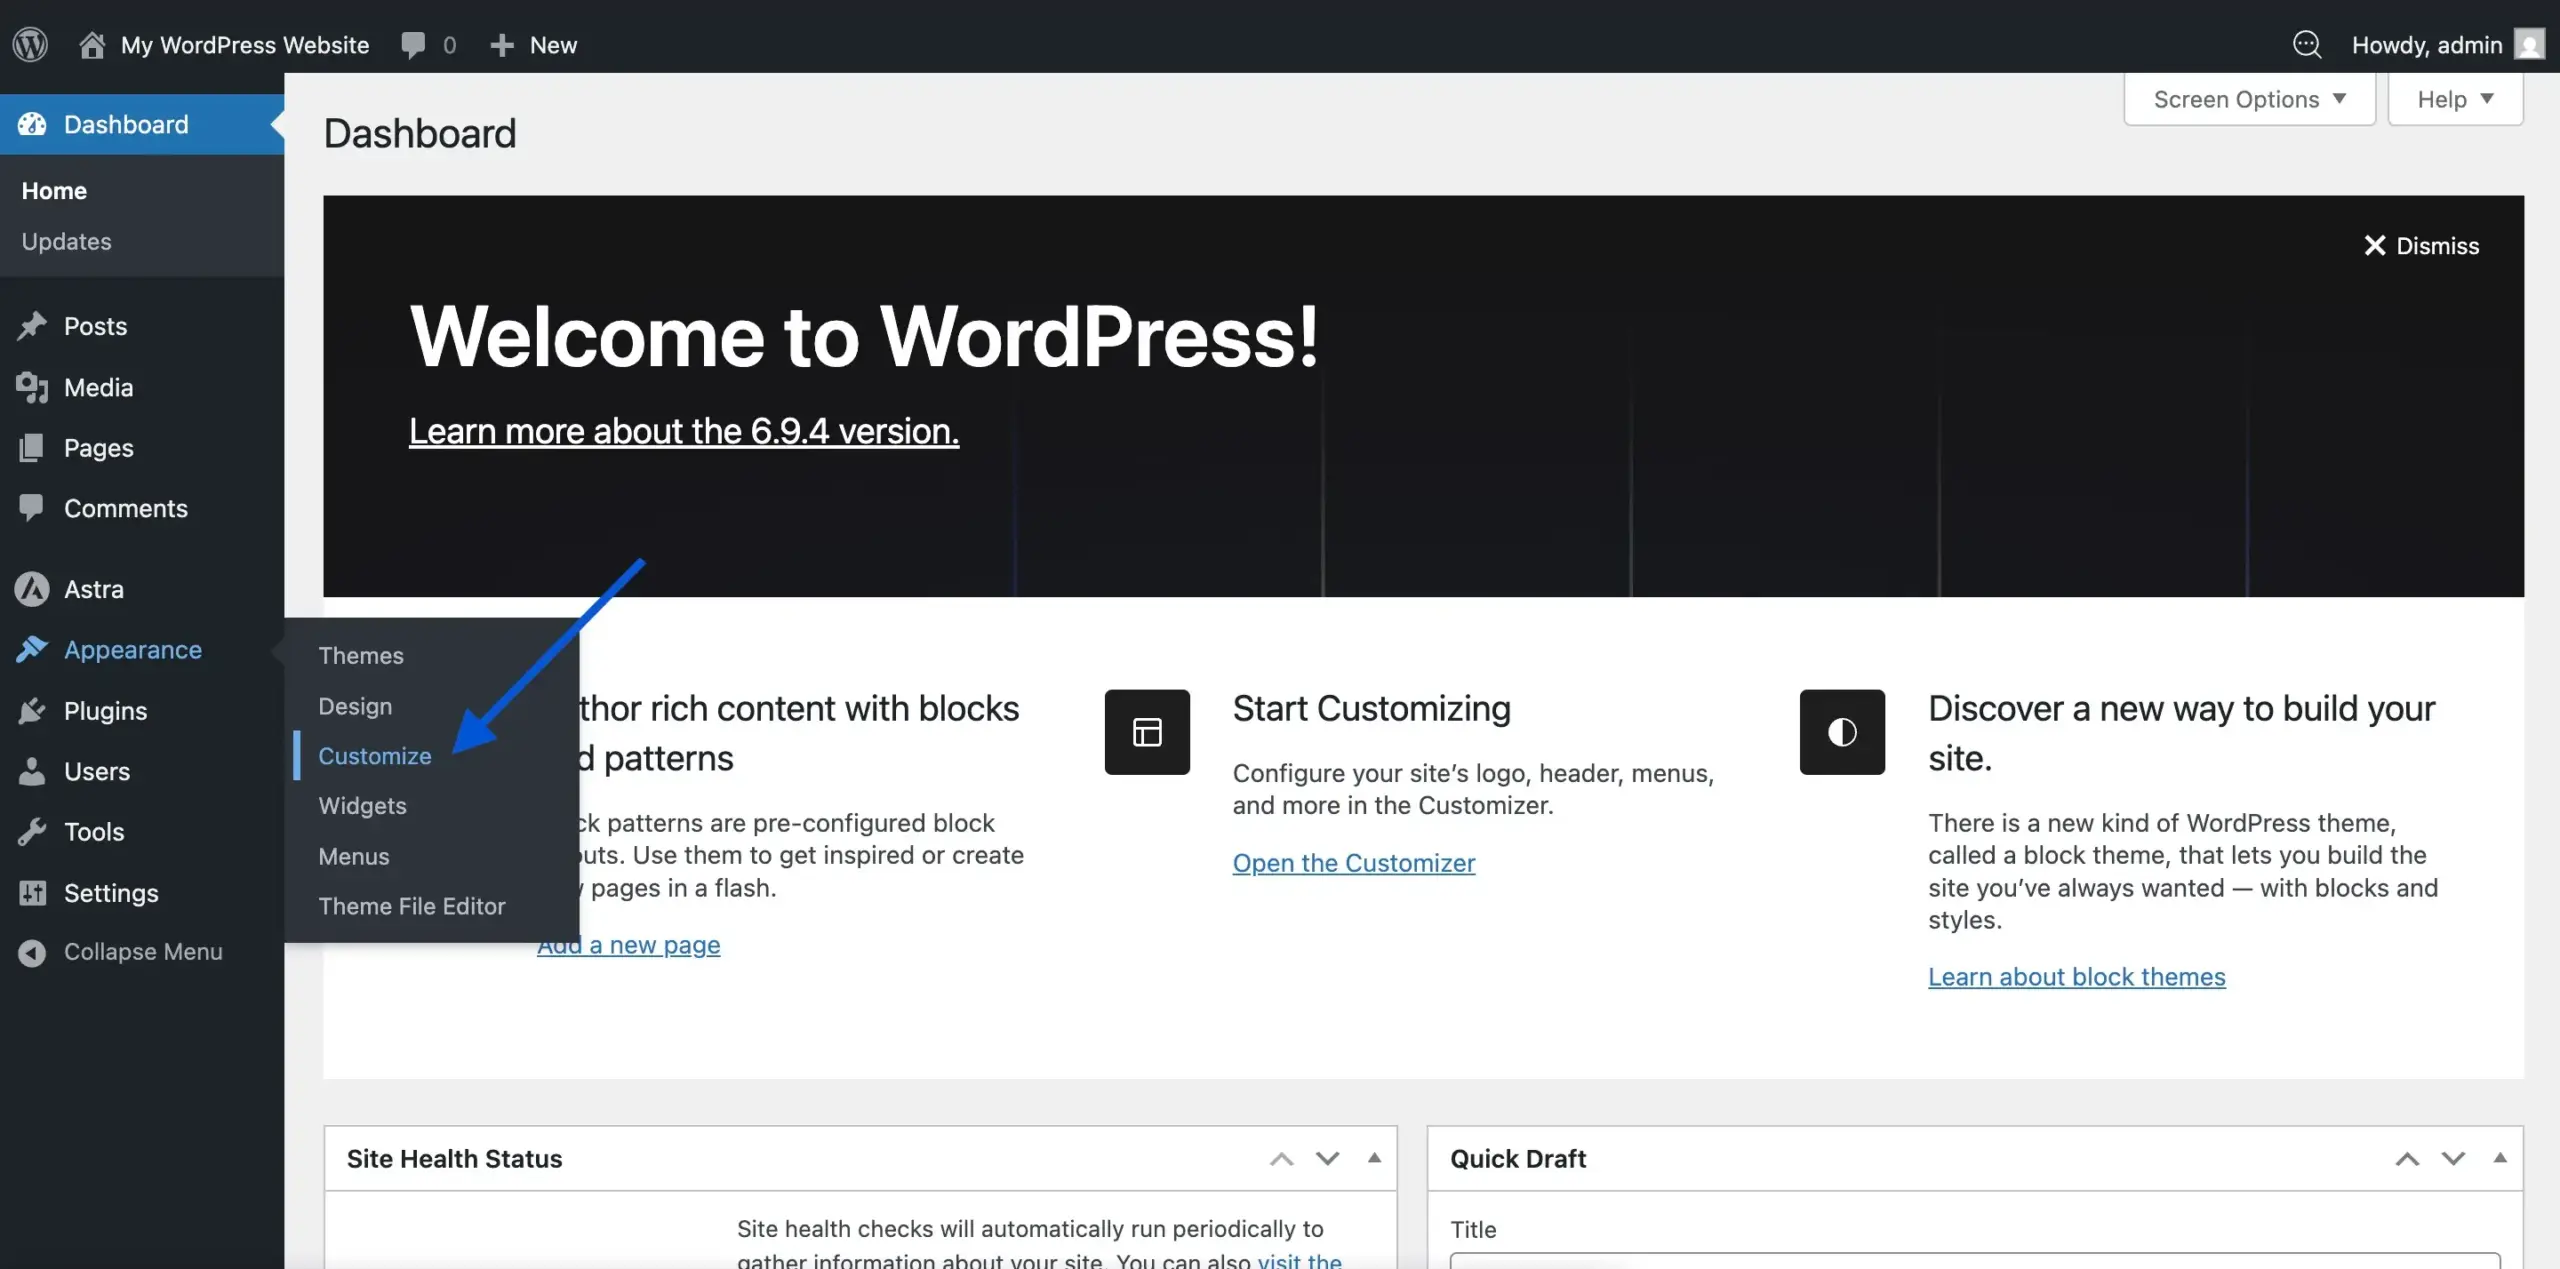Move Site Health Status widget down
2560x1269 pixels.
[x=1327, y=1159]
